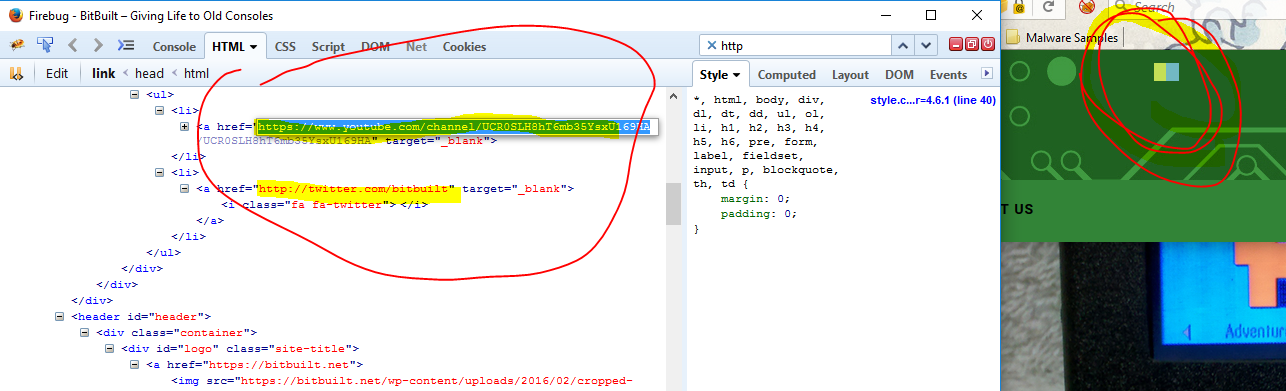Open Malware Samples bookmark folder in browser
This screenshot has width=1286, height=391.
click(x=1062, y=37)
